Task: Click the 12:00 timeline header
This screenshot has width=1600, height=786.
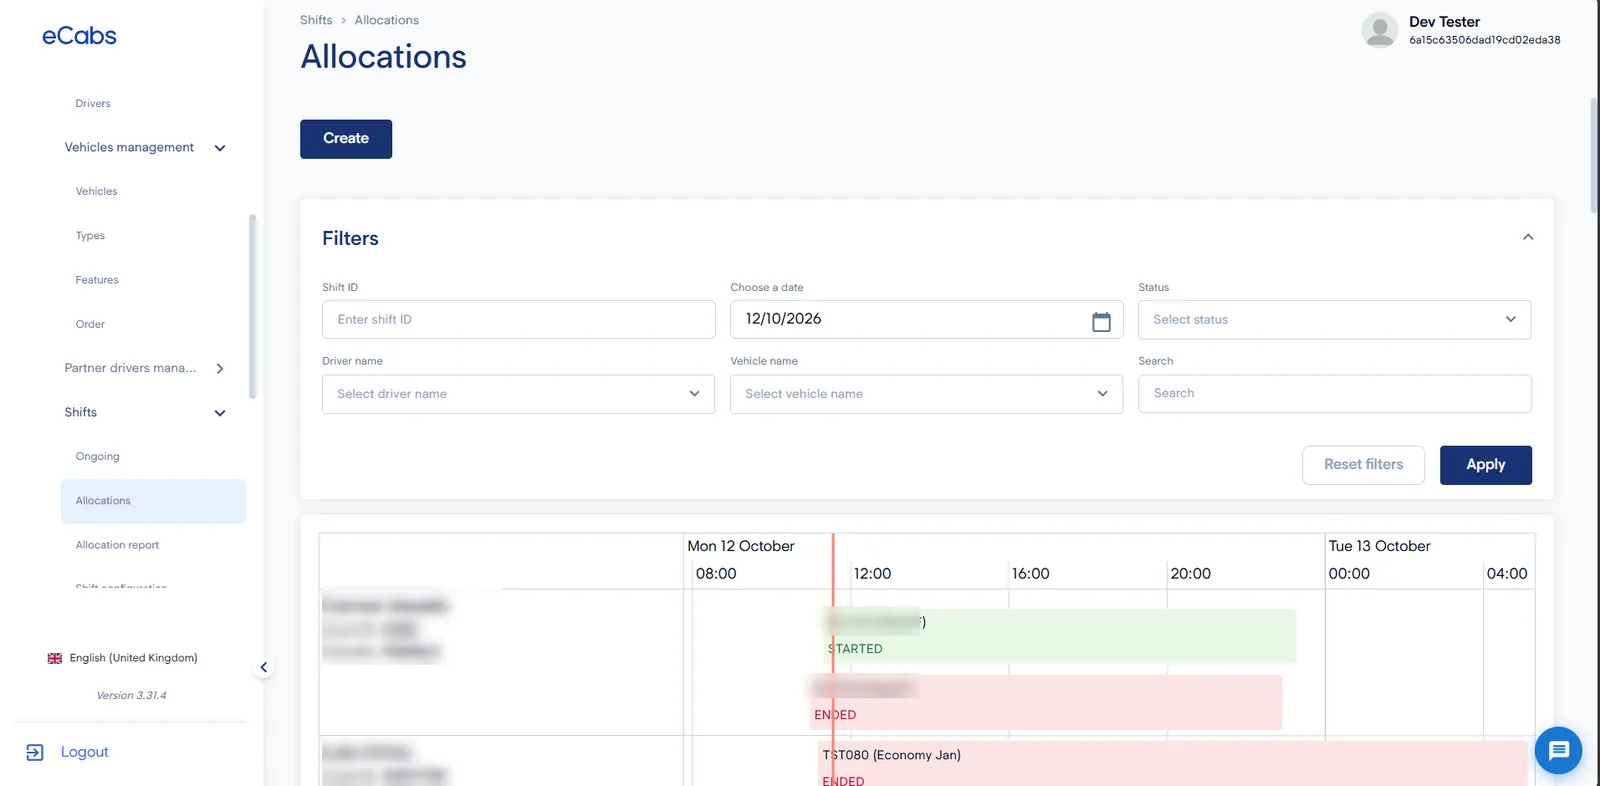Action: [x=872, y=574]
